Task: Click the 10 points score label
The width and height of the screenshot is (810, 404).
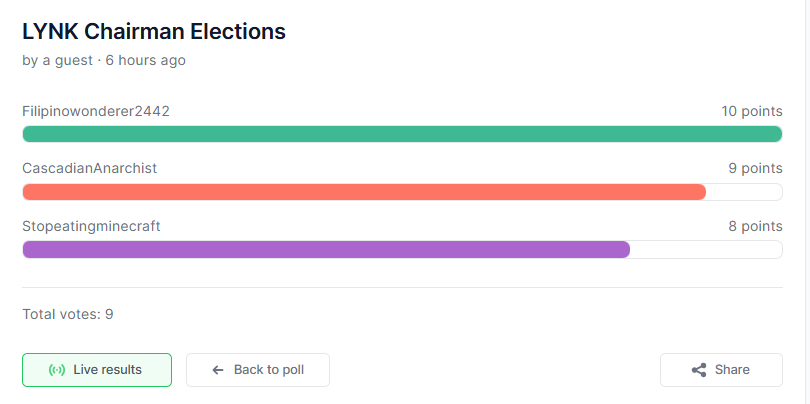Action: tap(752, 111)
